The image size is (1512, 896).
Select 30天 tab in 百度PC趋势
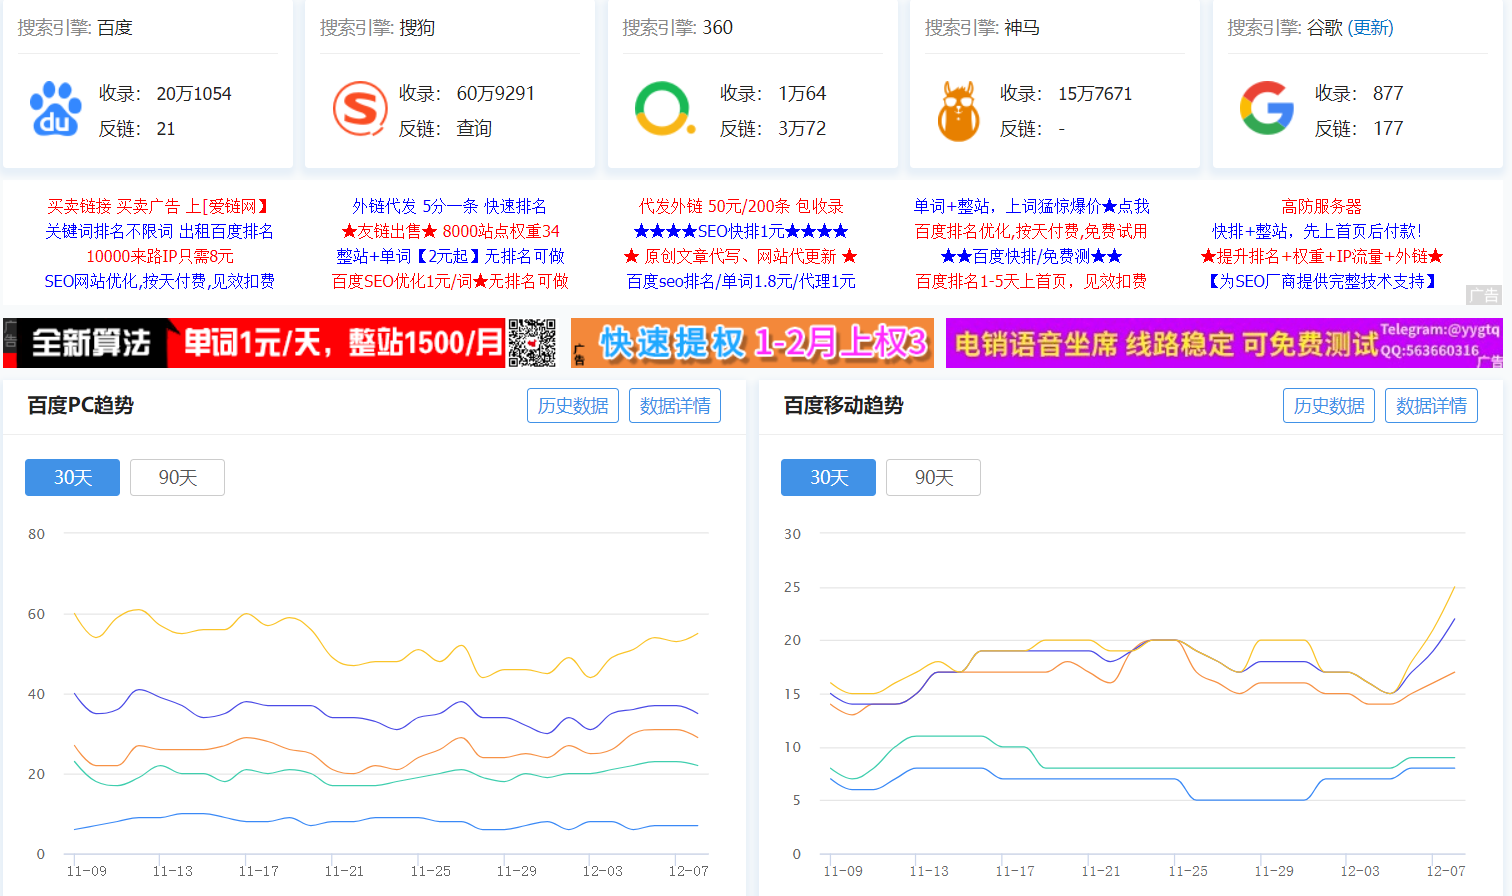tap(72, 477)
